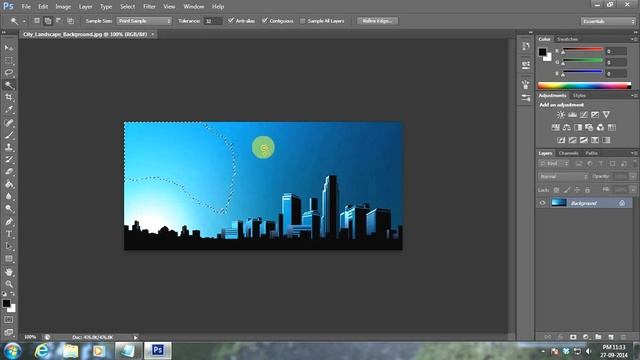Click the Add layer mask button

(573, 337)
